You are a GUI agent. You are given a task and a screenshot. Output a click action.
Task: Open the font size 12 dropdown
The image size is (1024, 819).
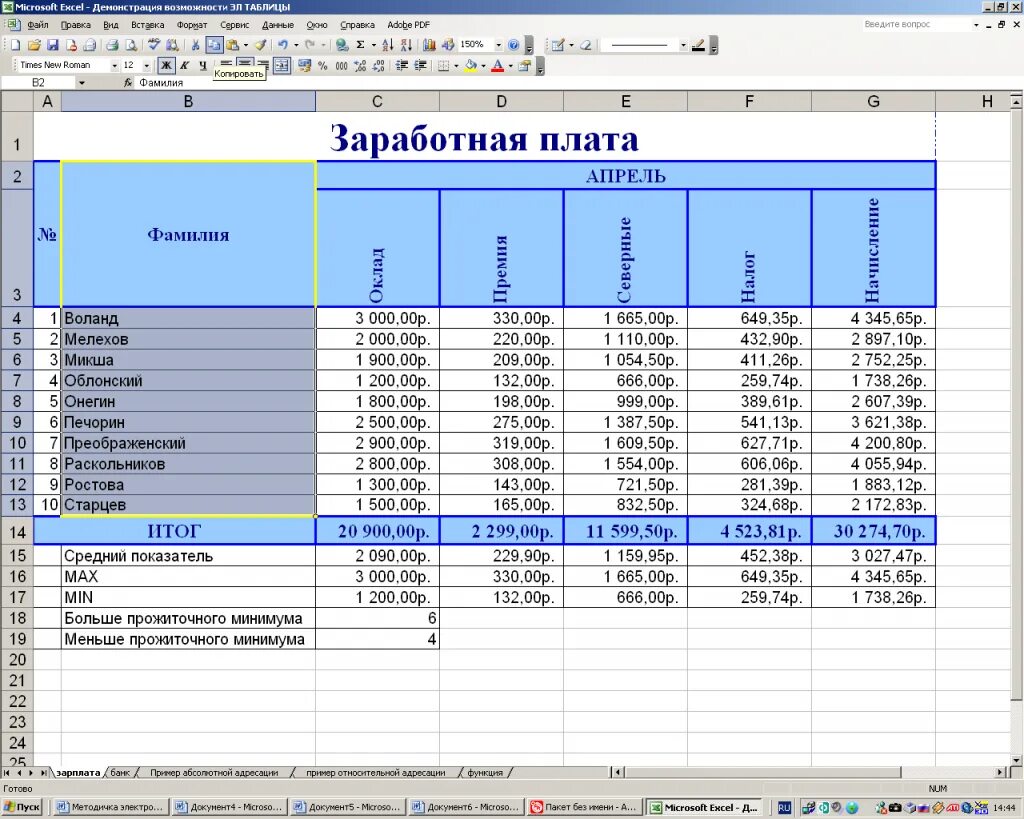(x=146, y=65)
